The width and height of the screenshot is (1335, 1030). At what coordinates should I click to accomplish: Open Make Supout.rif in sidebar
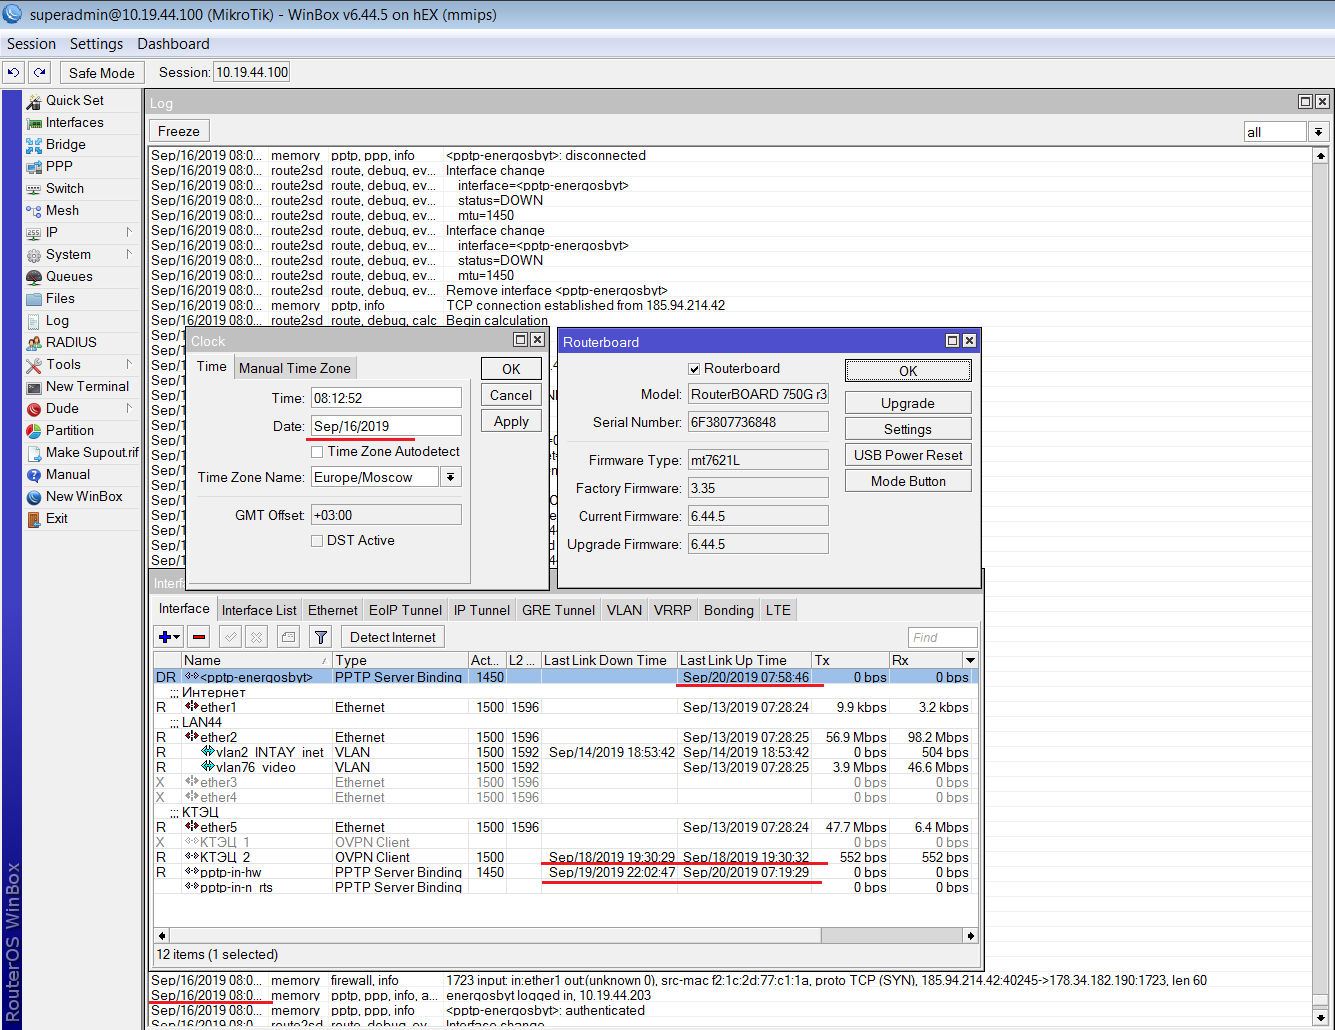pos(92,452)
